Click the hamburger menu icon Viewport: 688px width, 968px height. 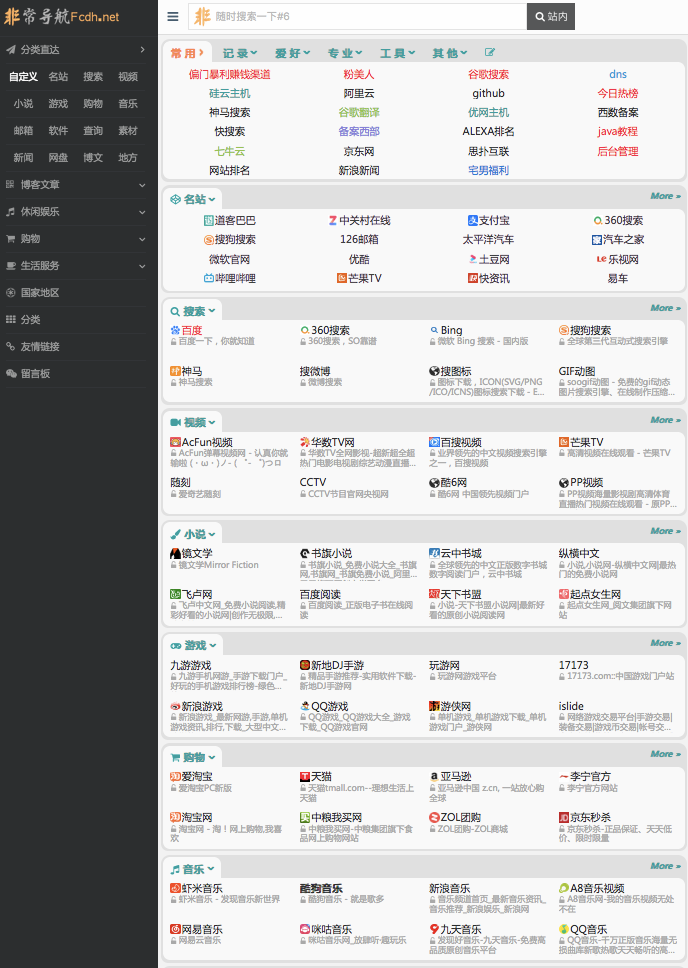(173, 17)
